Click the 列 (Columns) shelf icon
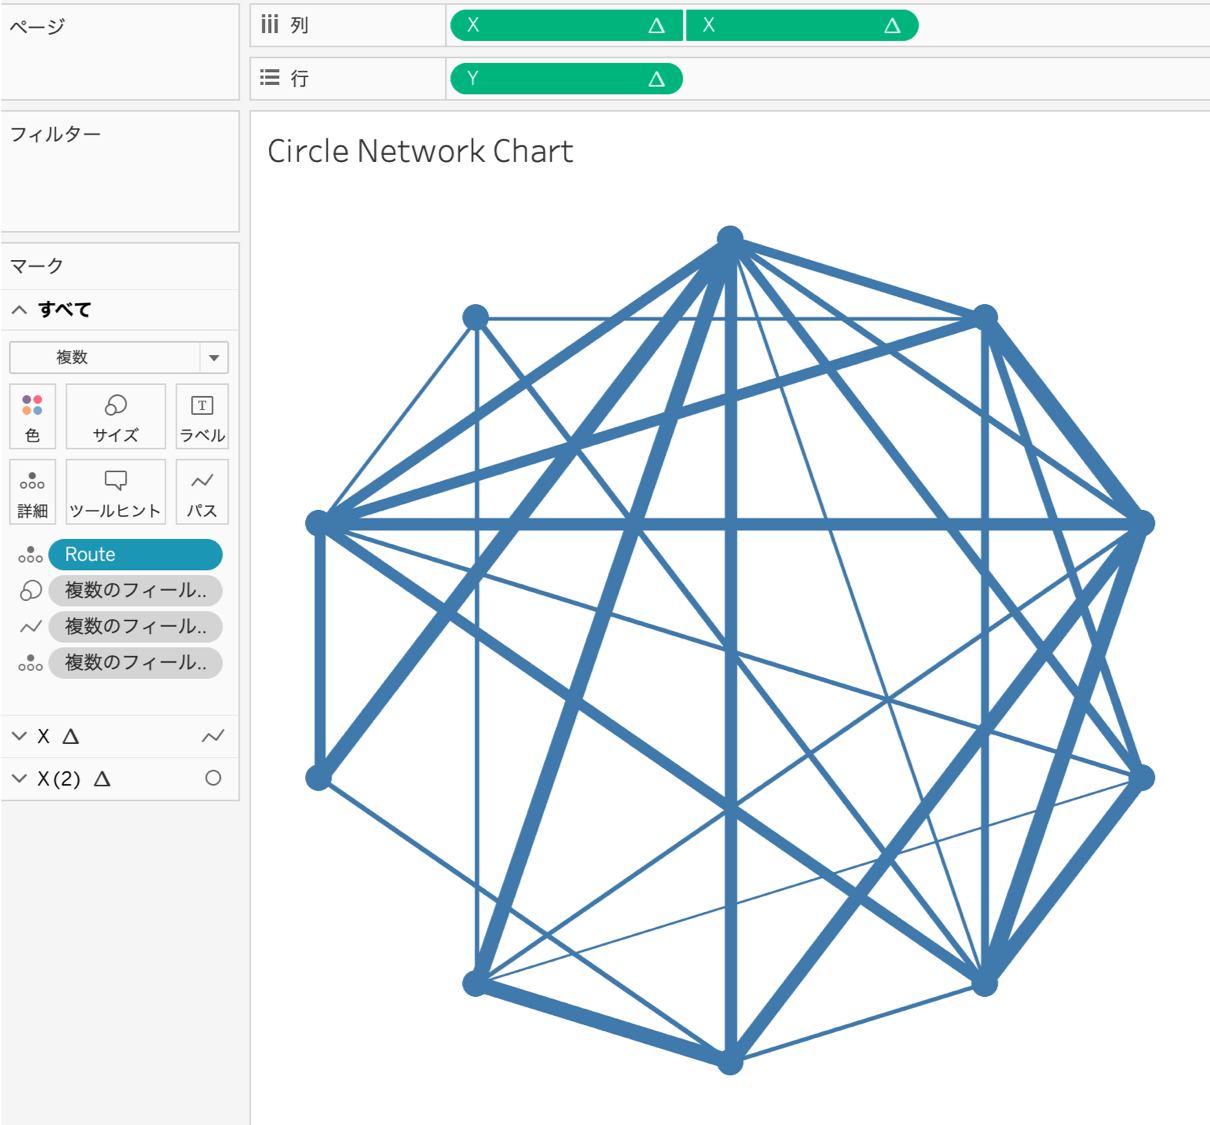The image size is (1210, 1125). tap(269, 25)
